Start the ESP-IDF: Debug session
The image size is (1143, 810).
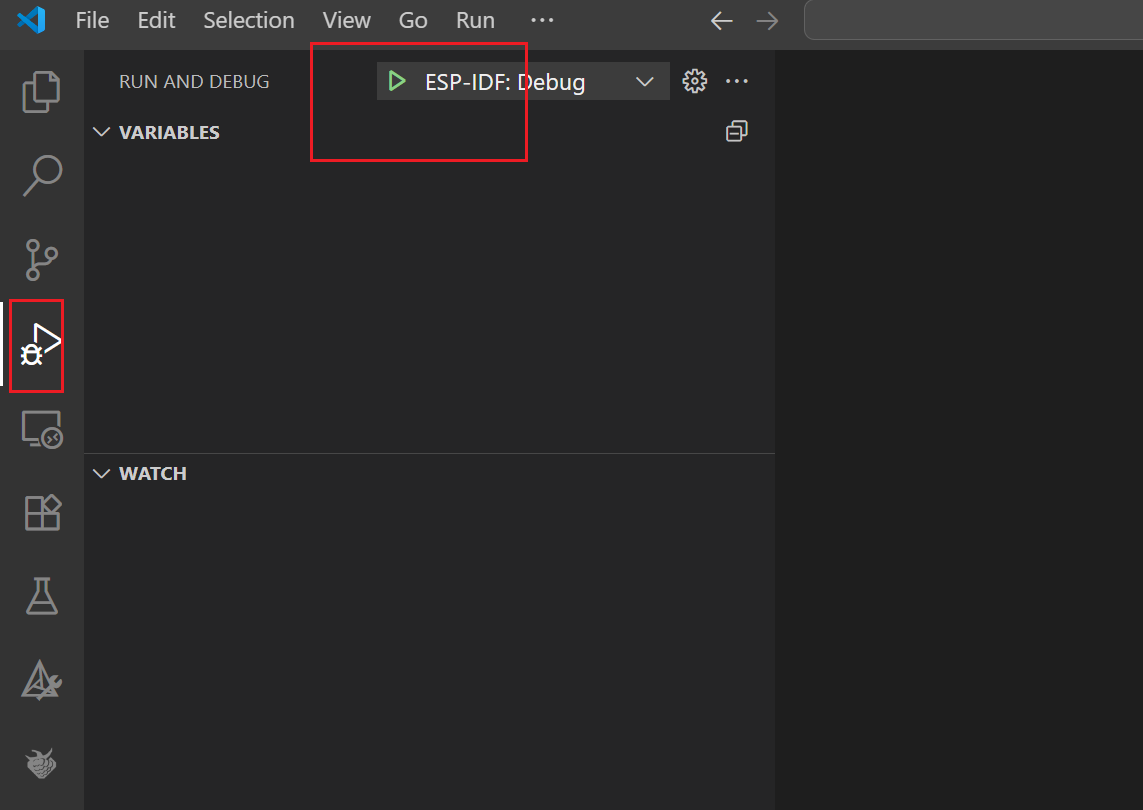(396, 81)
